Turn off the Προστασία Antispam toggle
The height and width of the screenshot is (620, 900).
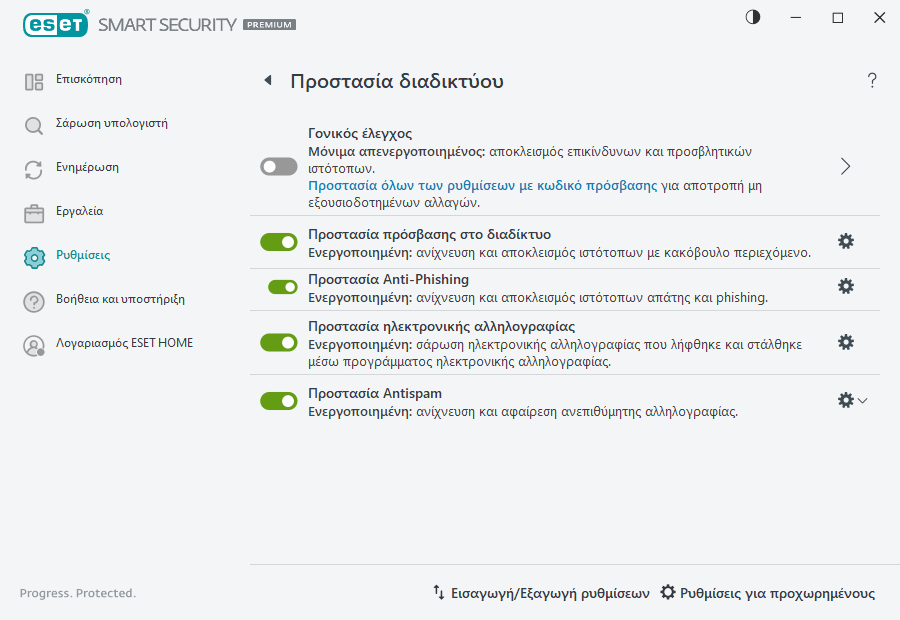tap(279, 400)
